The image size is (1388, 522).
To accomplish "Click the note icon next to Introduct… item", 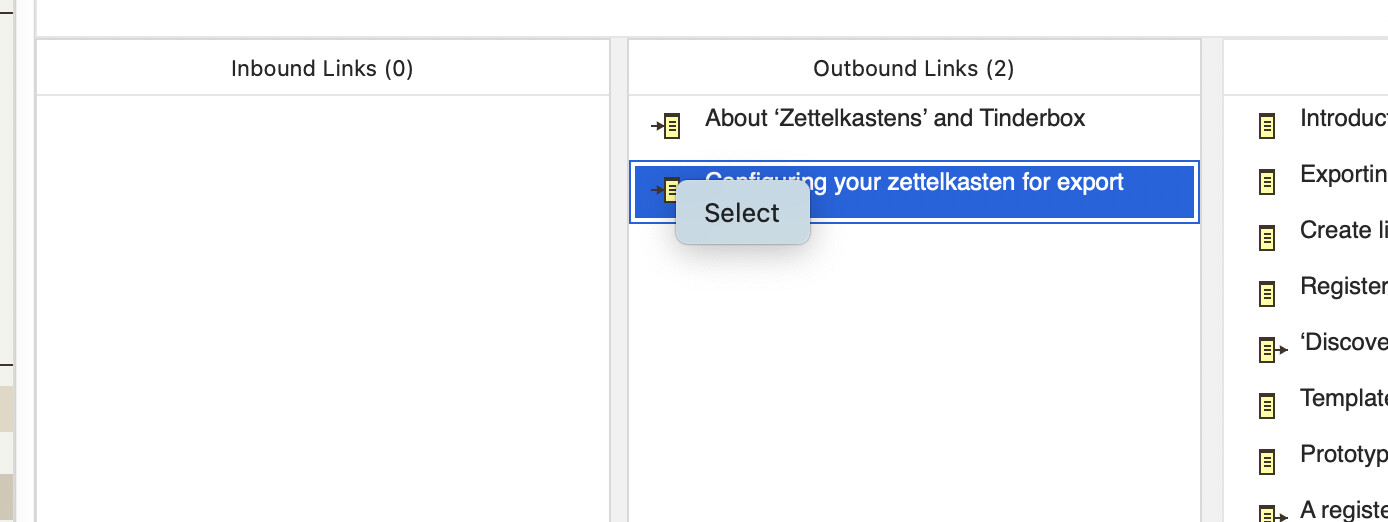I will pyautogui.click(x=1267, y=126).
